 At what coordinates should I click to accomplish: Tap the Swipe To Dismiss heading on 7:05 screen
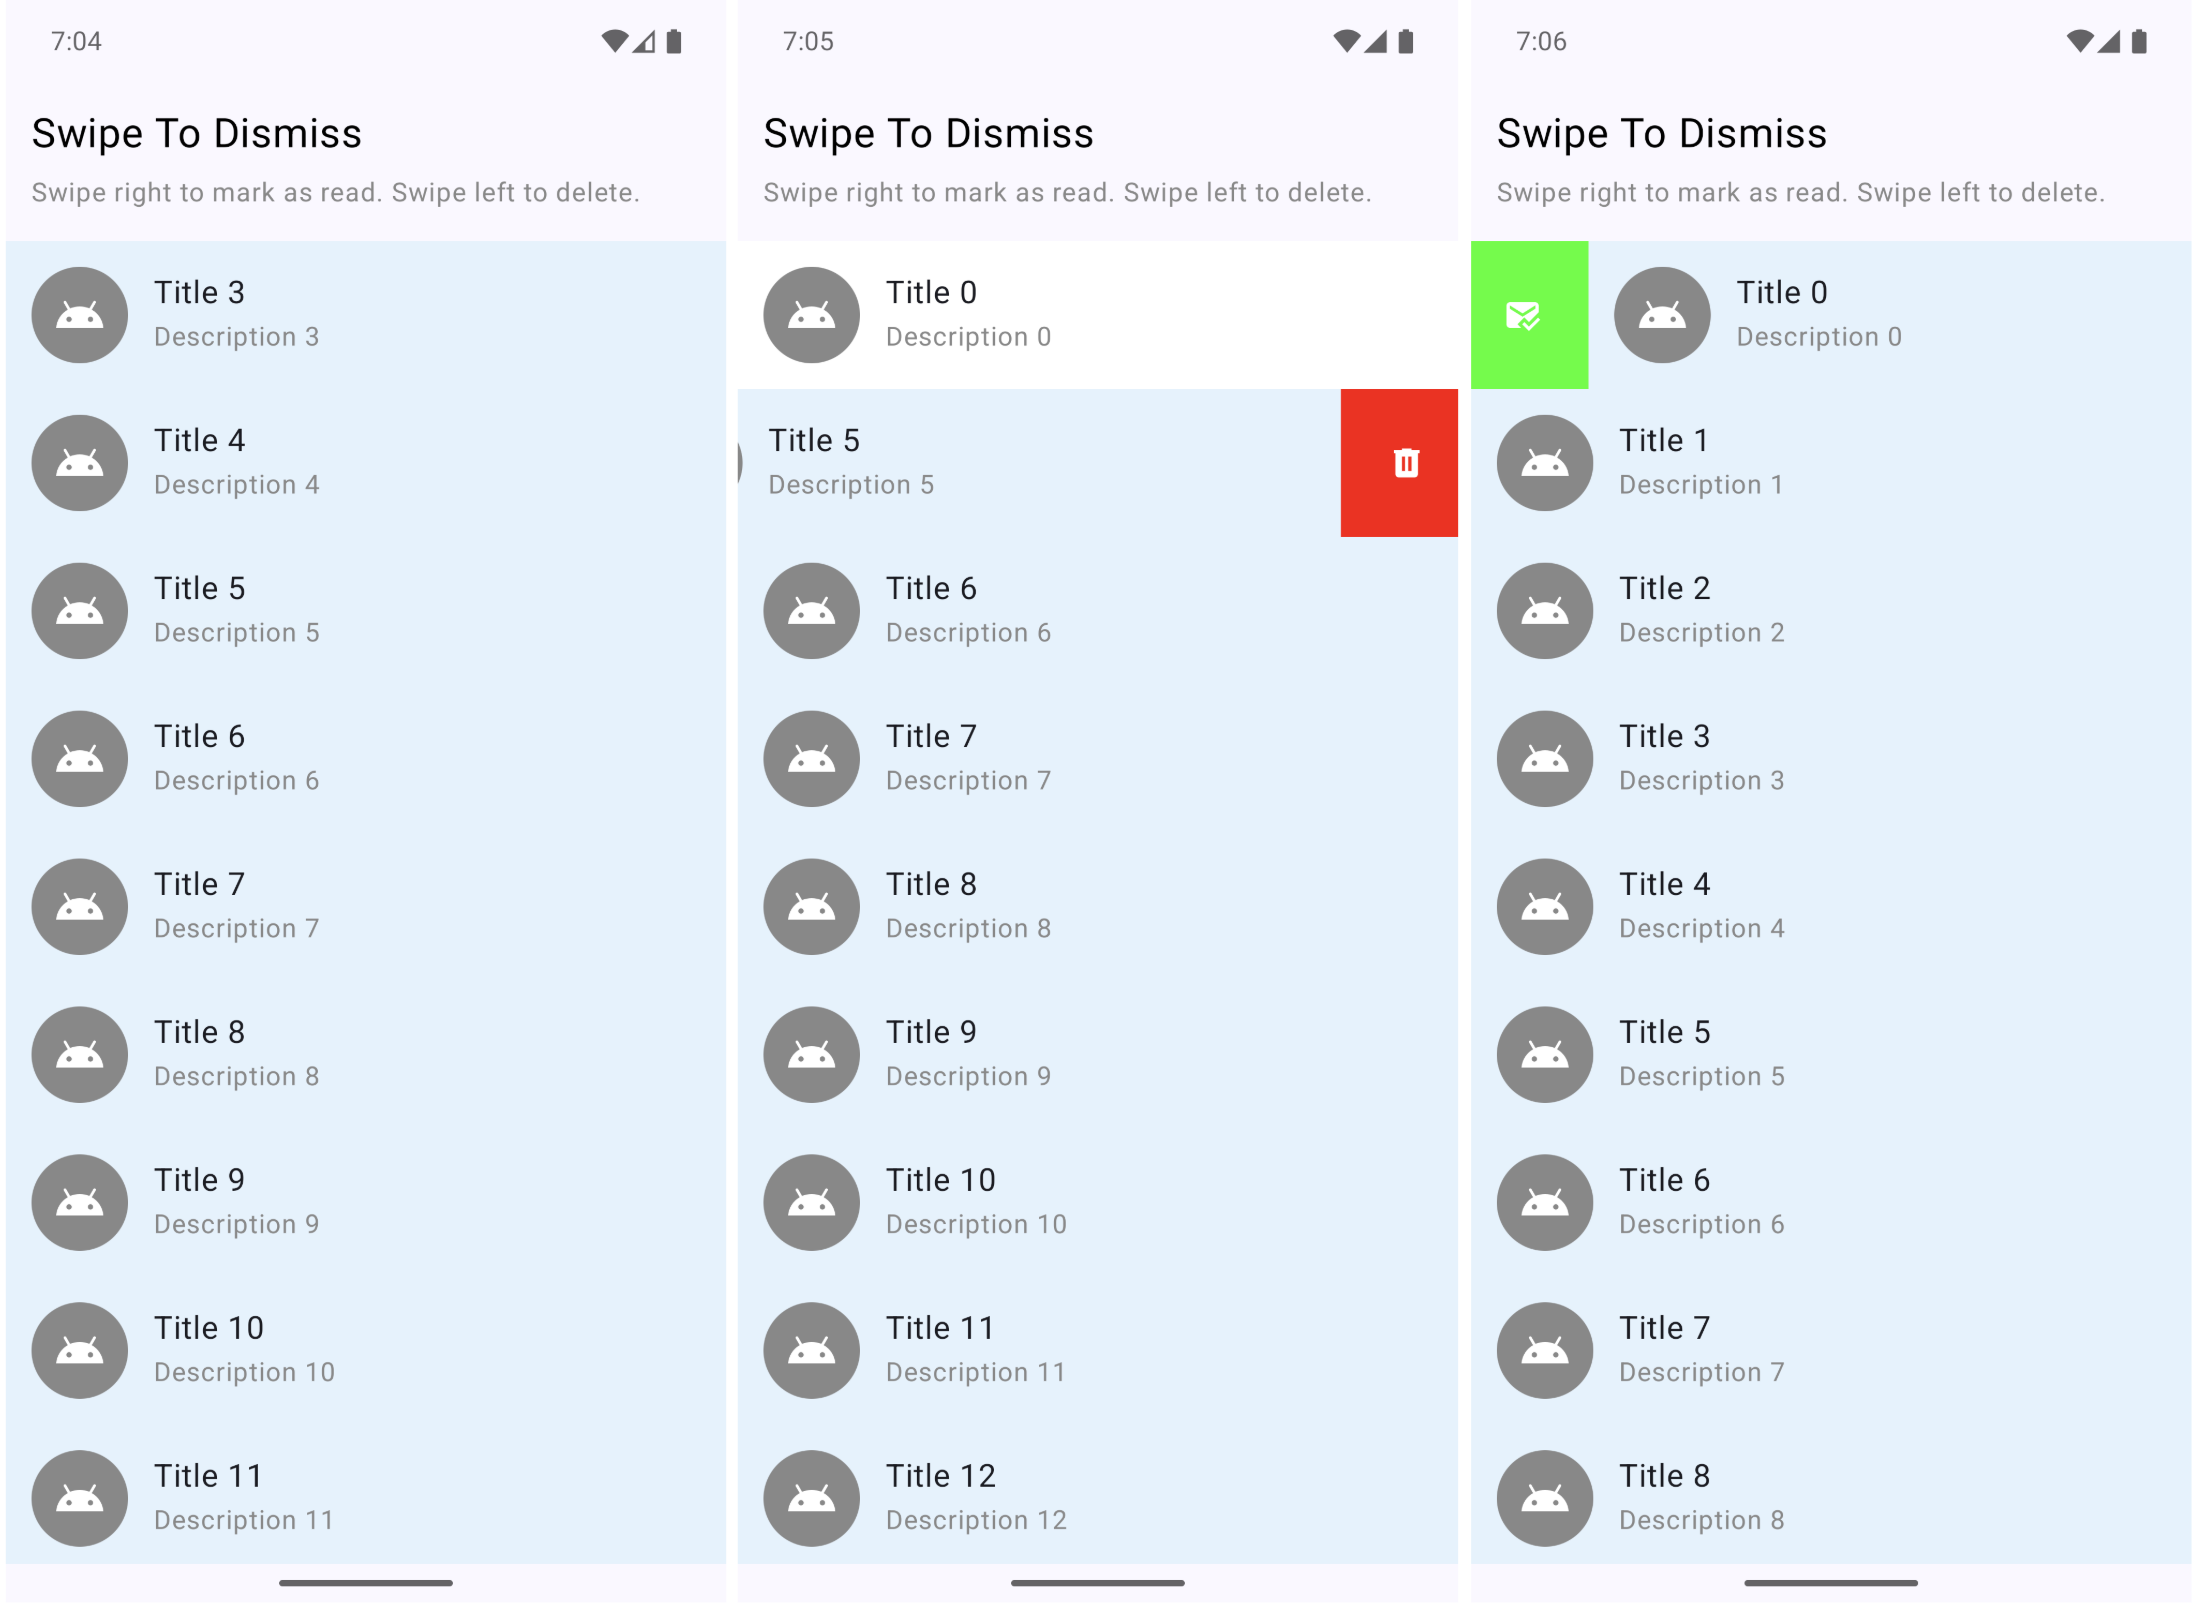click(x=928, y=134)
